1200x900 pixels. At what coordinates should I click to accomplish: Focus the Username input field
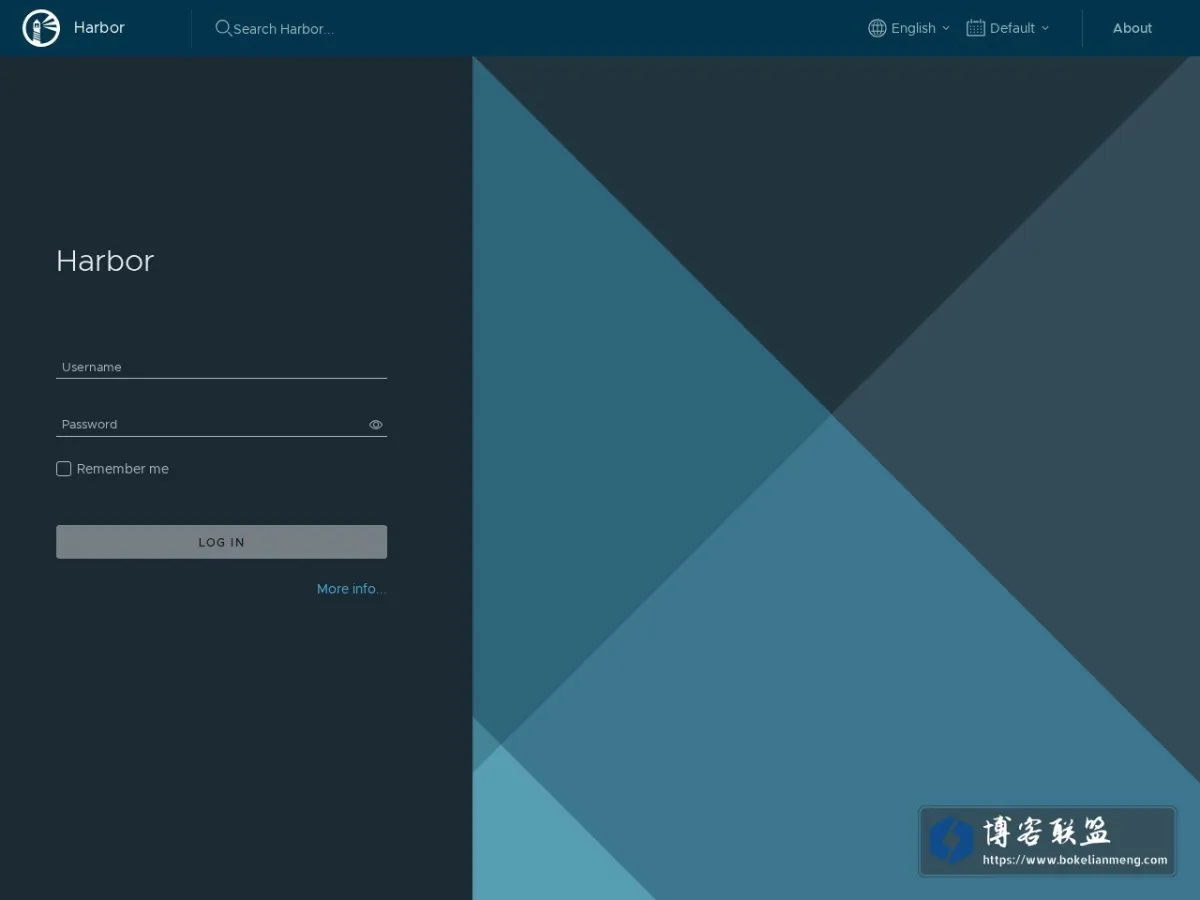coord(221,367)
